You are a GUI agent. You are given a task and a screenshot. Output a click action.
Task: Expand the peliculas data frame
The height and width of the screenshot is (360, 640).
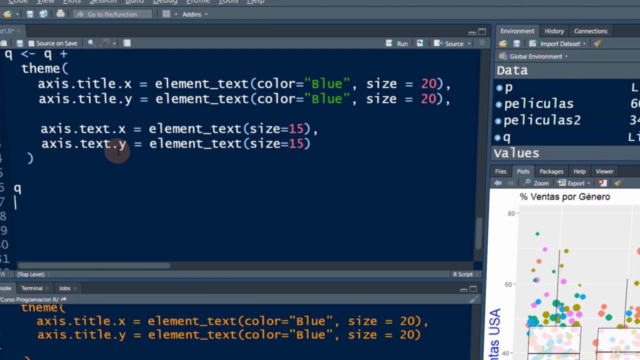[499, 104]
